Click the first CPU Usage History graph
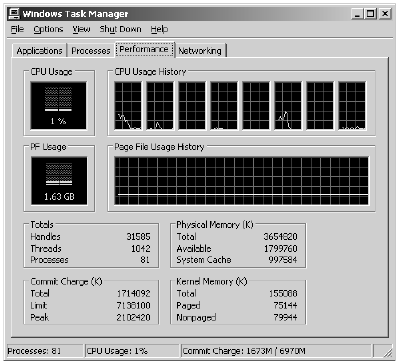This screenshot has width=398, height=362. [128, 106]
